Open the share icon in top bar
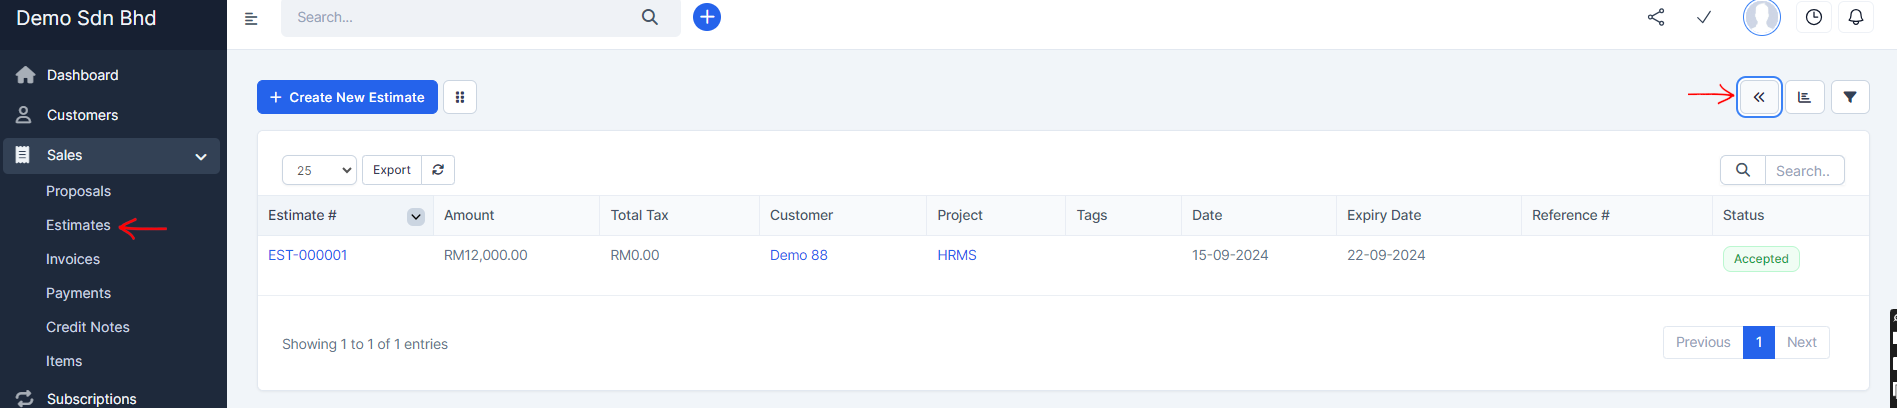Image resolution: width=1897 pixels, height=408 pixels. tap(1656, 17)
